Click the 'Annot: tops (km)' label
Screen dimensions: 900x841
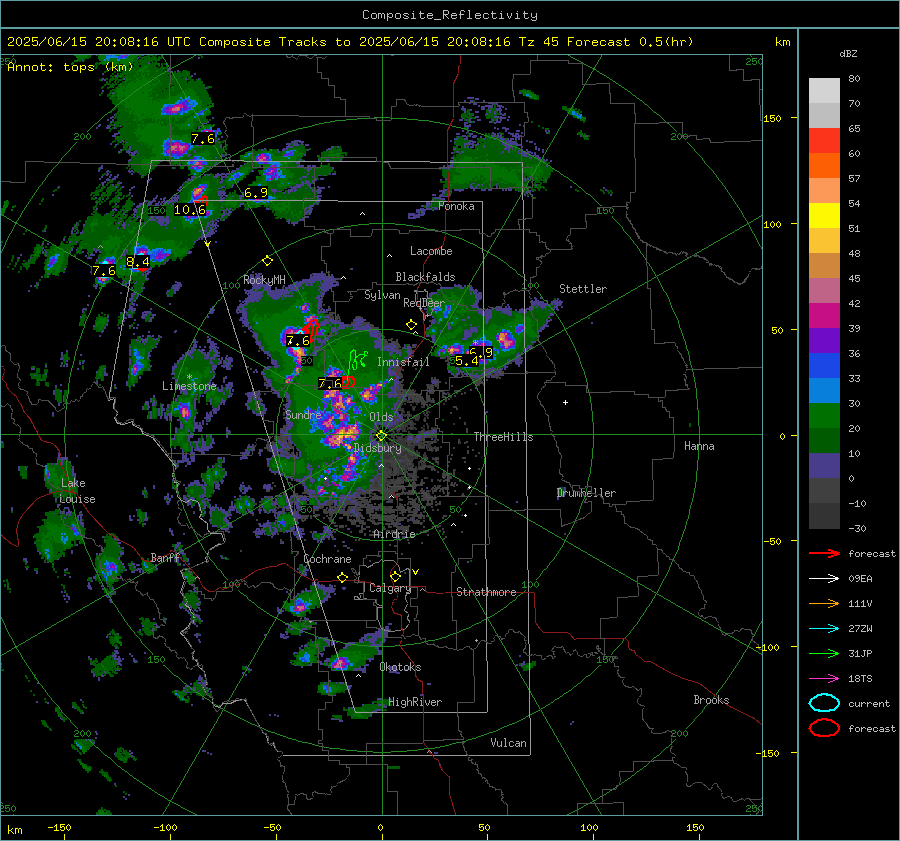(x=70, y=67)
